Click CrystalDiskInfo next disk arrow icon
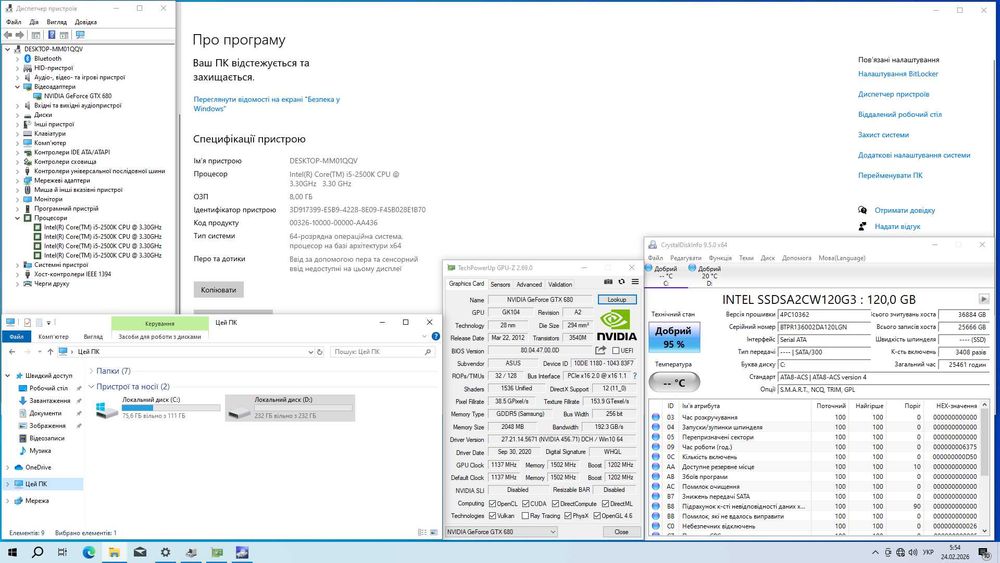This screenshot has height=563, width=1000. [x=984, y=299]
